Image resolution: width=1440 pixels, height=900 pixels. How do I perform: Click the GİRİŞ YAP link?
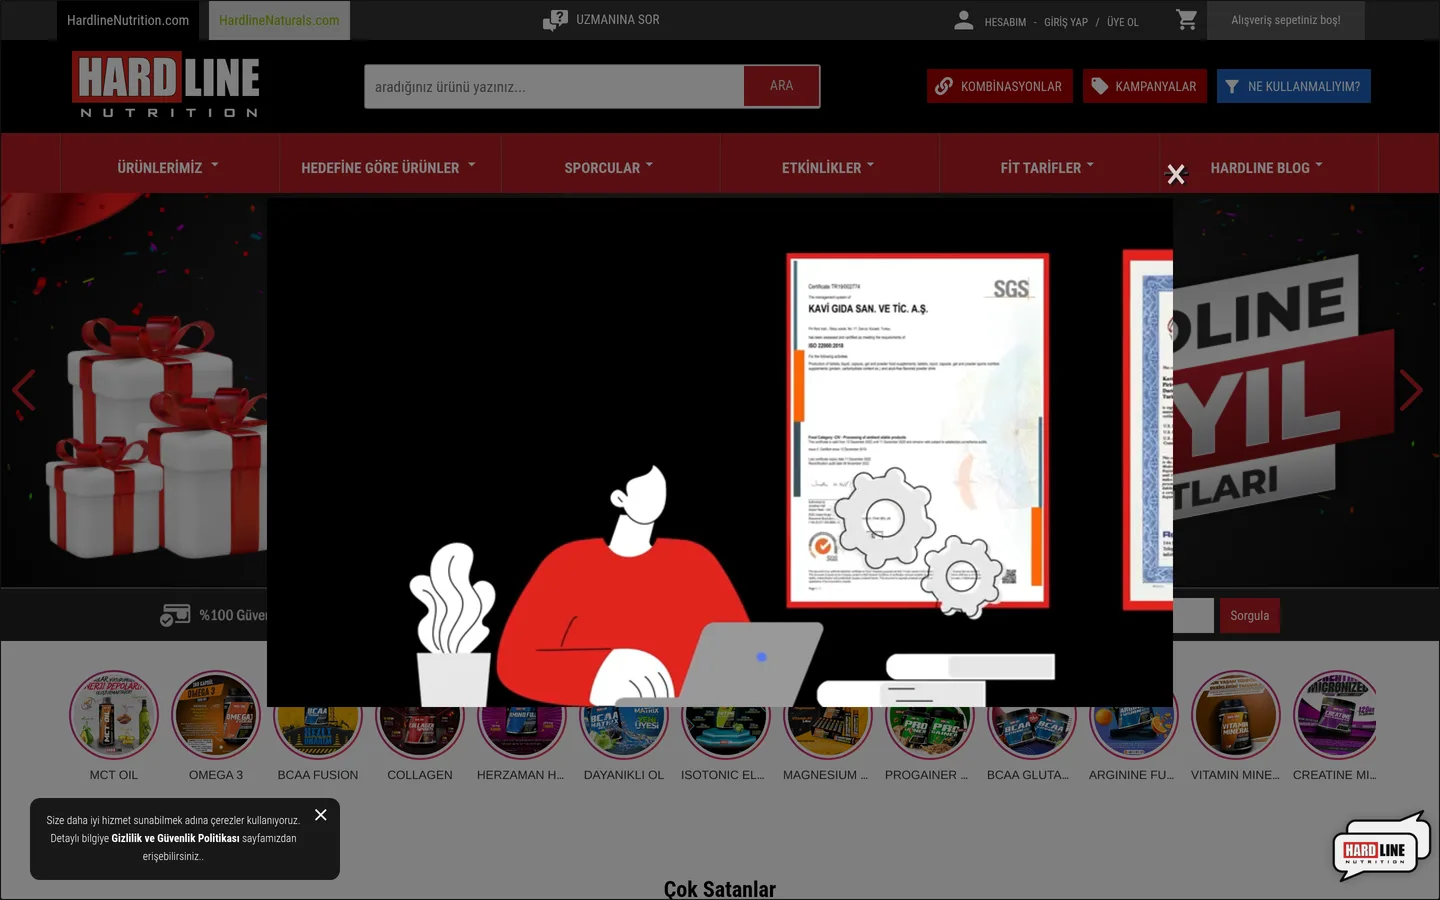click(x=1066, y=22)
